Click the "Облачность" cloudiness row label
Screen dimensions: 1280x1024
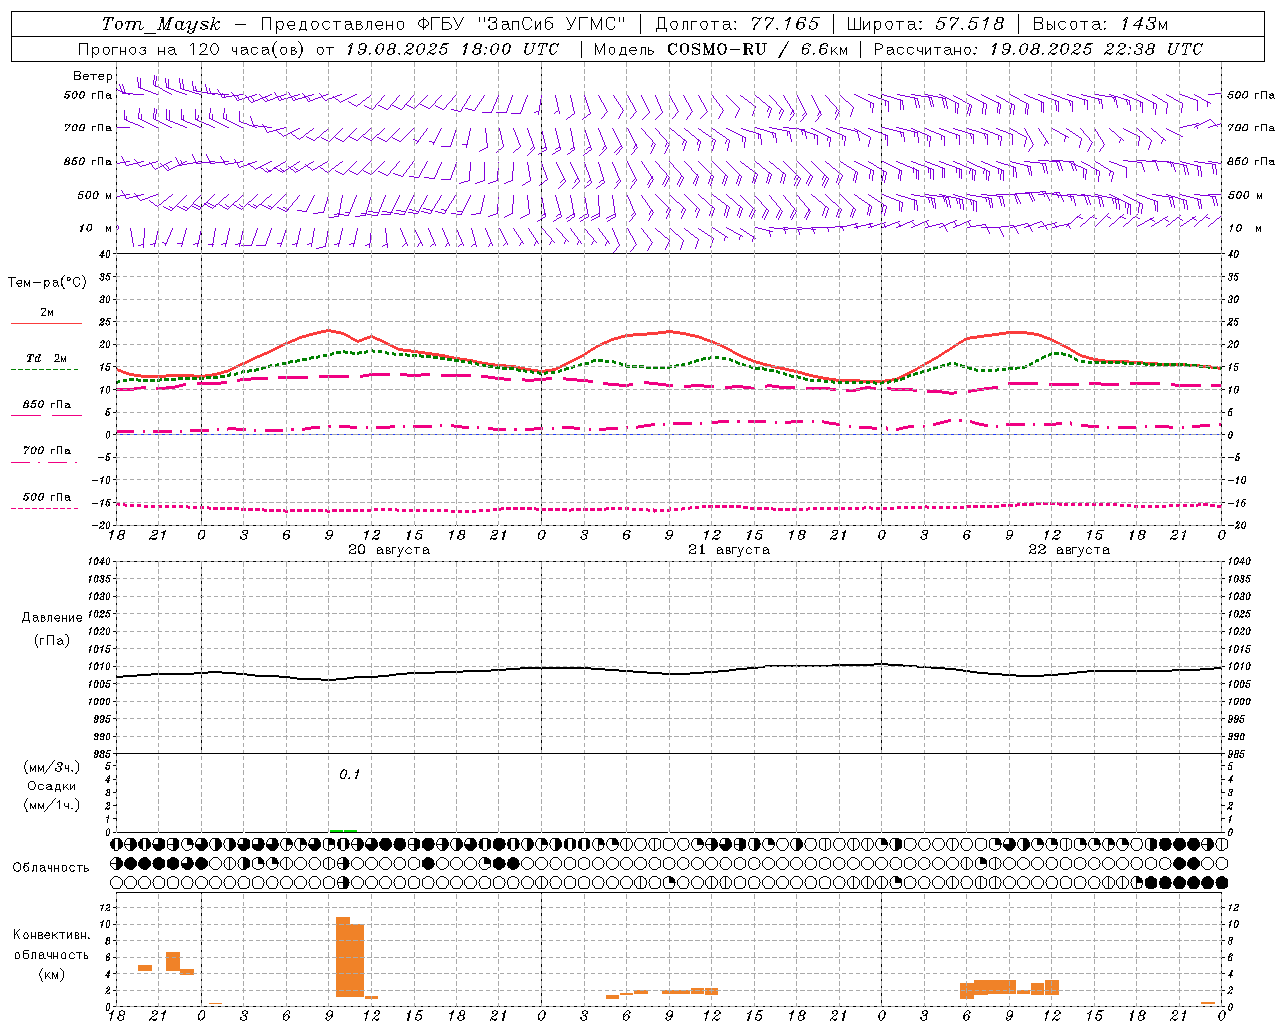(51, 868)
